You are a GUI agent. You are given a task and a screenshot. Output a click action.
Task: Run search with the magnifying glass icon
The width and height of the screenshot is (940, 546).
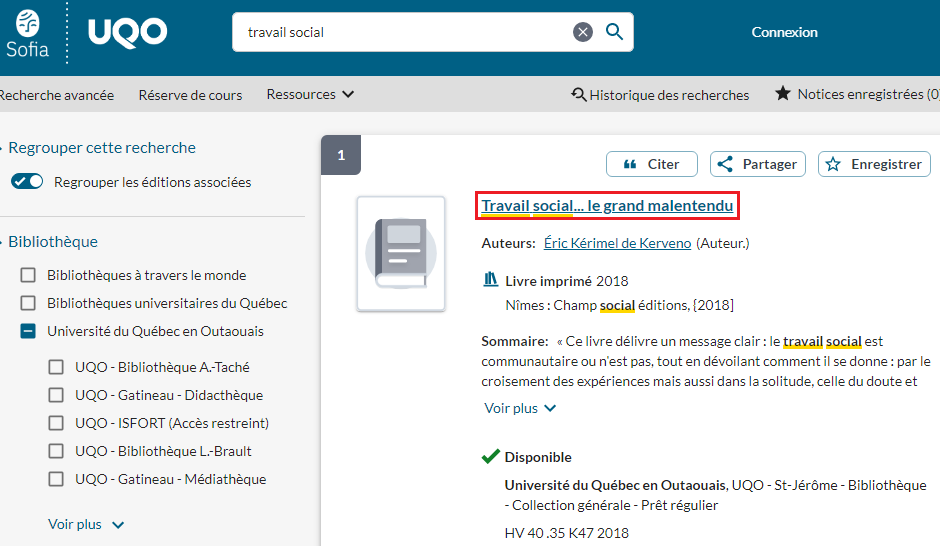pos(614,32)
